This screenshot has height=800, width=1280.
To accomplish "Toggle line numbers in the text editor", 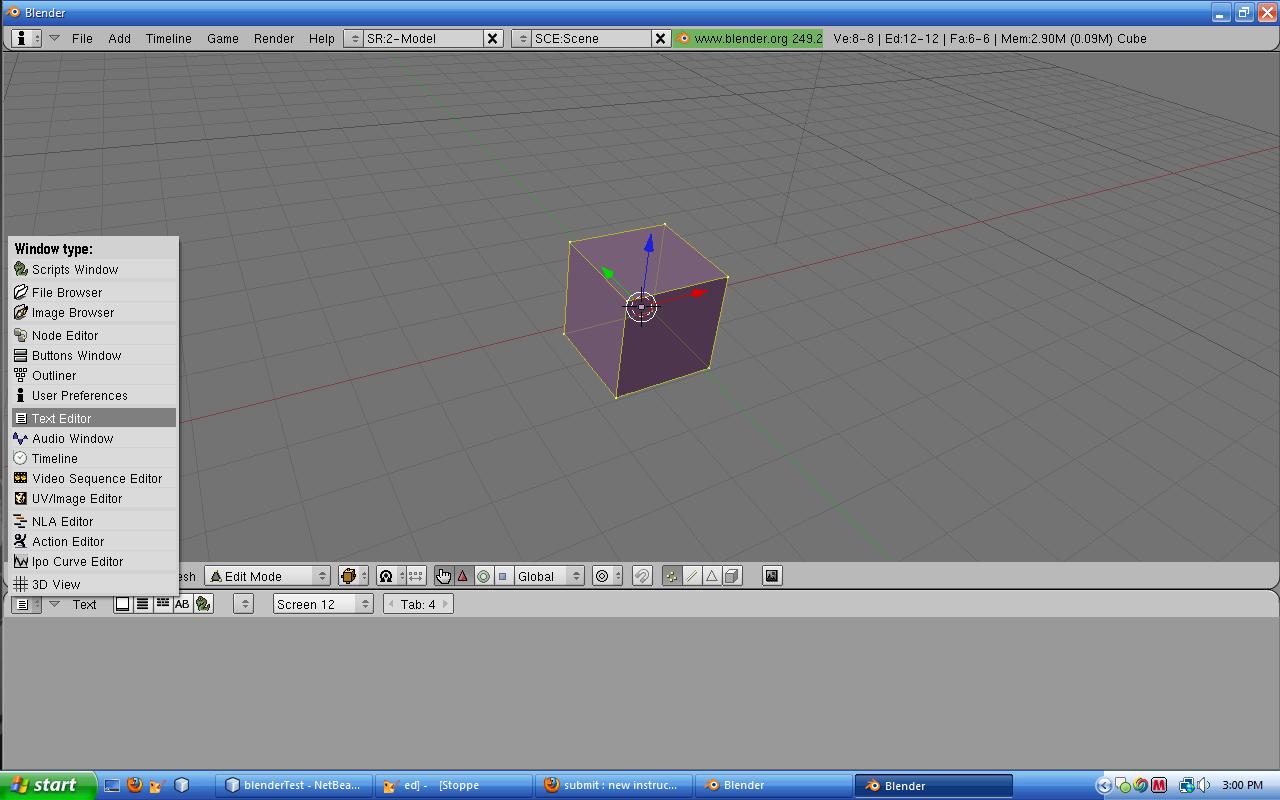I will click(x=141, y=603).
